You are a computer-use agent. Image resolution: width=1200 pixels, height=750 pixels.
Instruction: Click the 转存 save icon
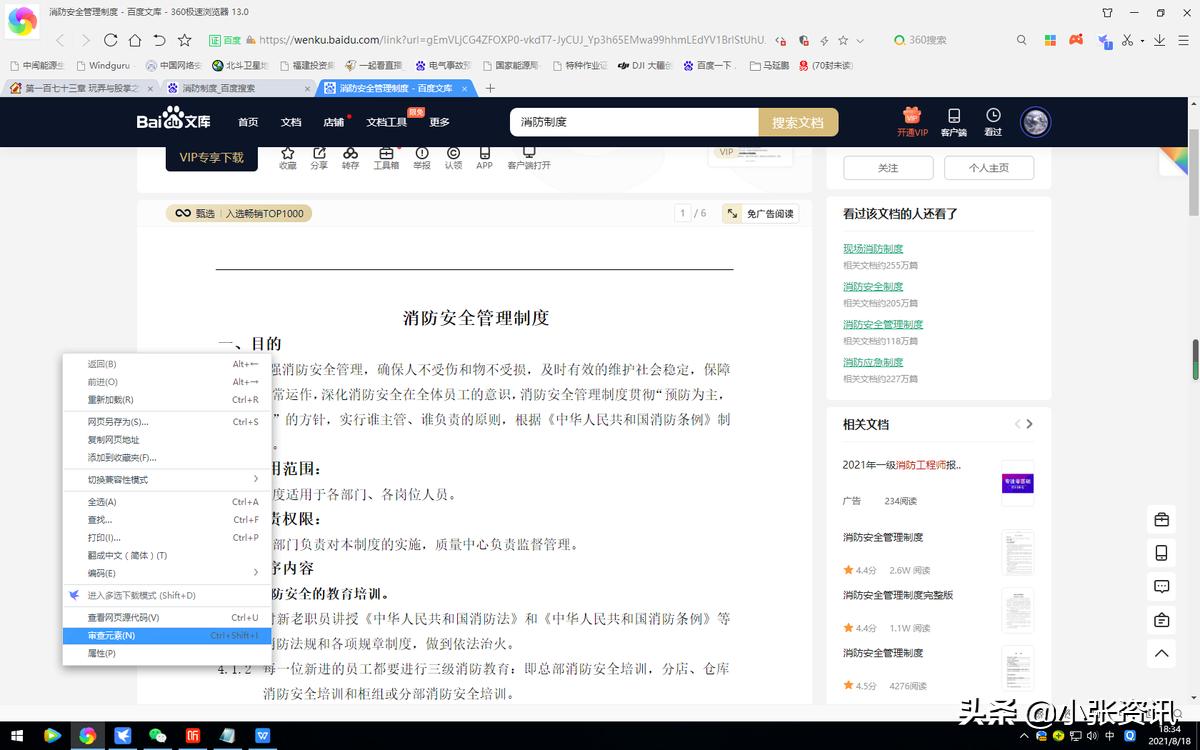tap(350, 160)
